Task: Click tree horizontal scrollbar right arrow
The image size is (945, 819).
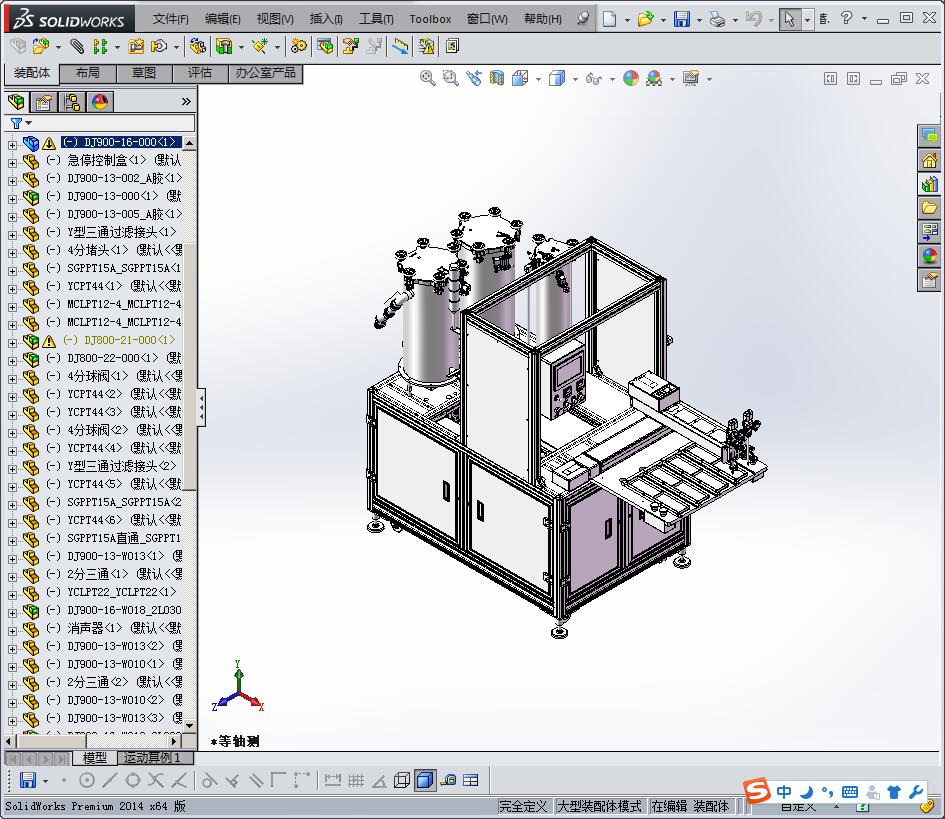Action: (x=174, y=741)
